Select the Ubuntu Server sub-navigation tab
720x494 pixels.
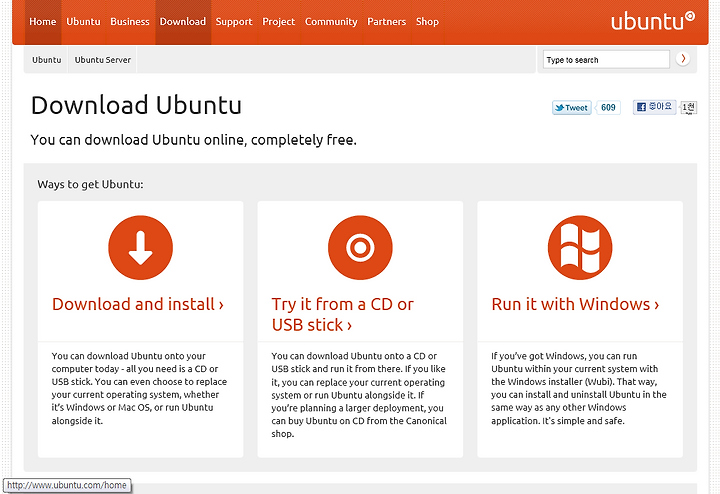pos(102,60)
